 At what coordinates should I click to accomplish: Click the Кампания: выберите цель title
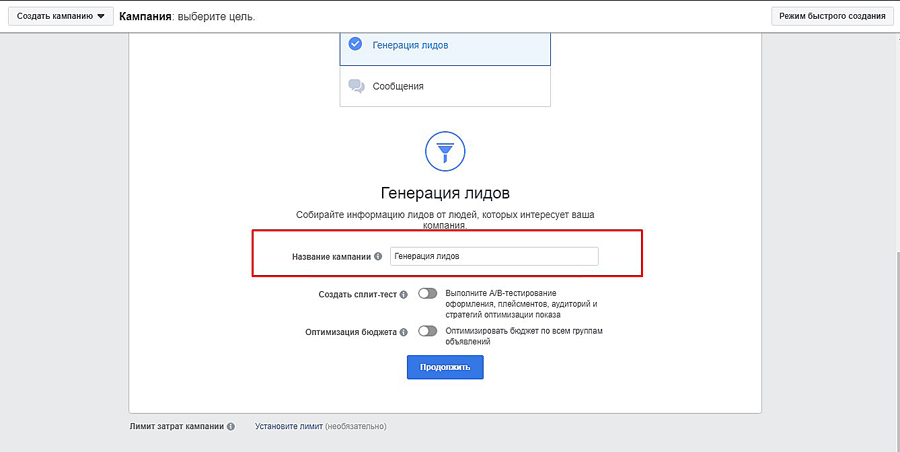(187, 16)
